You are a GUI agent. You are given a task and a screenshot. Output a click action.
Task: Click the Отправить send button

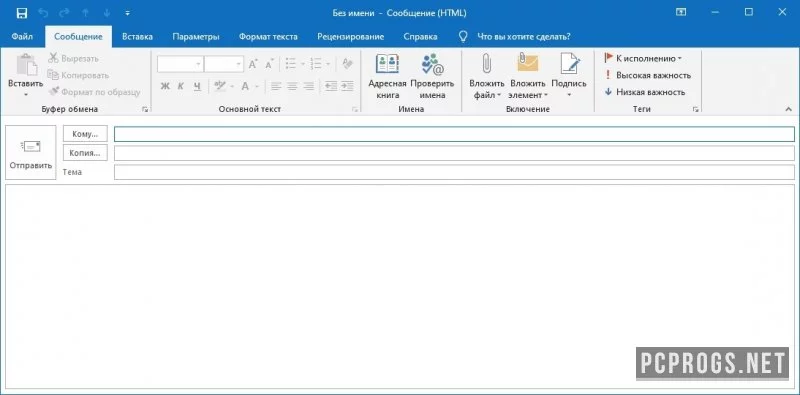pyautogui.click(x=31, y=153)
